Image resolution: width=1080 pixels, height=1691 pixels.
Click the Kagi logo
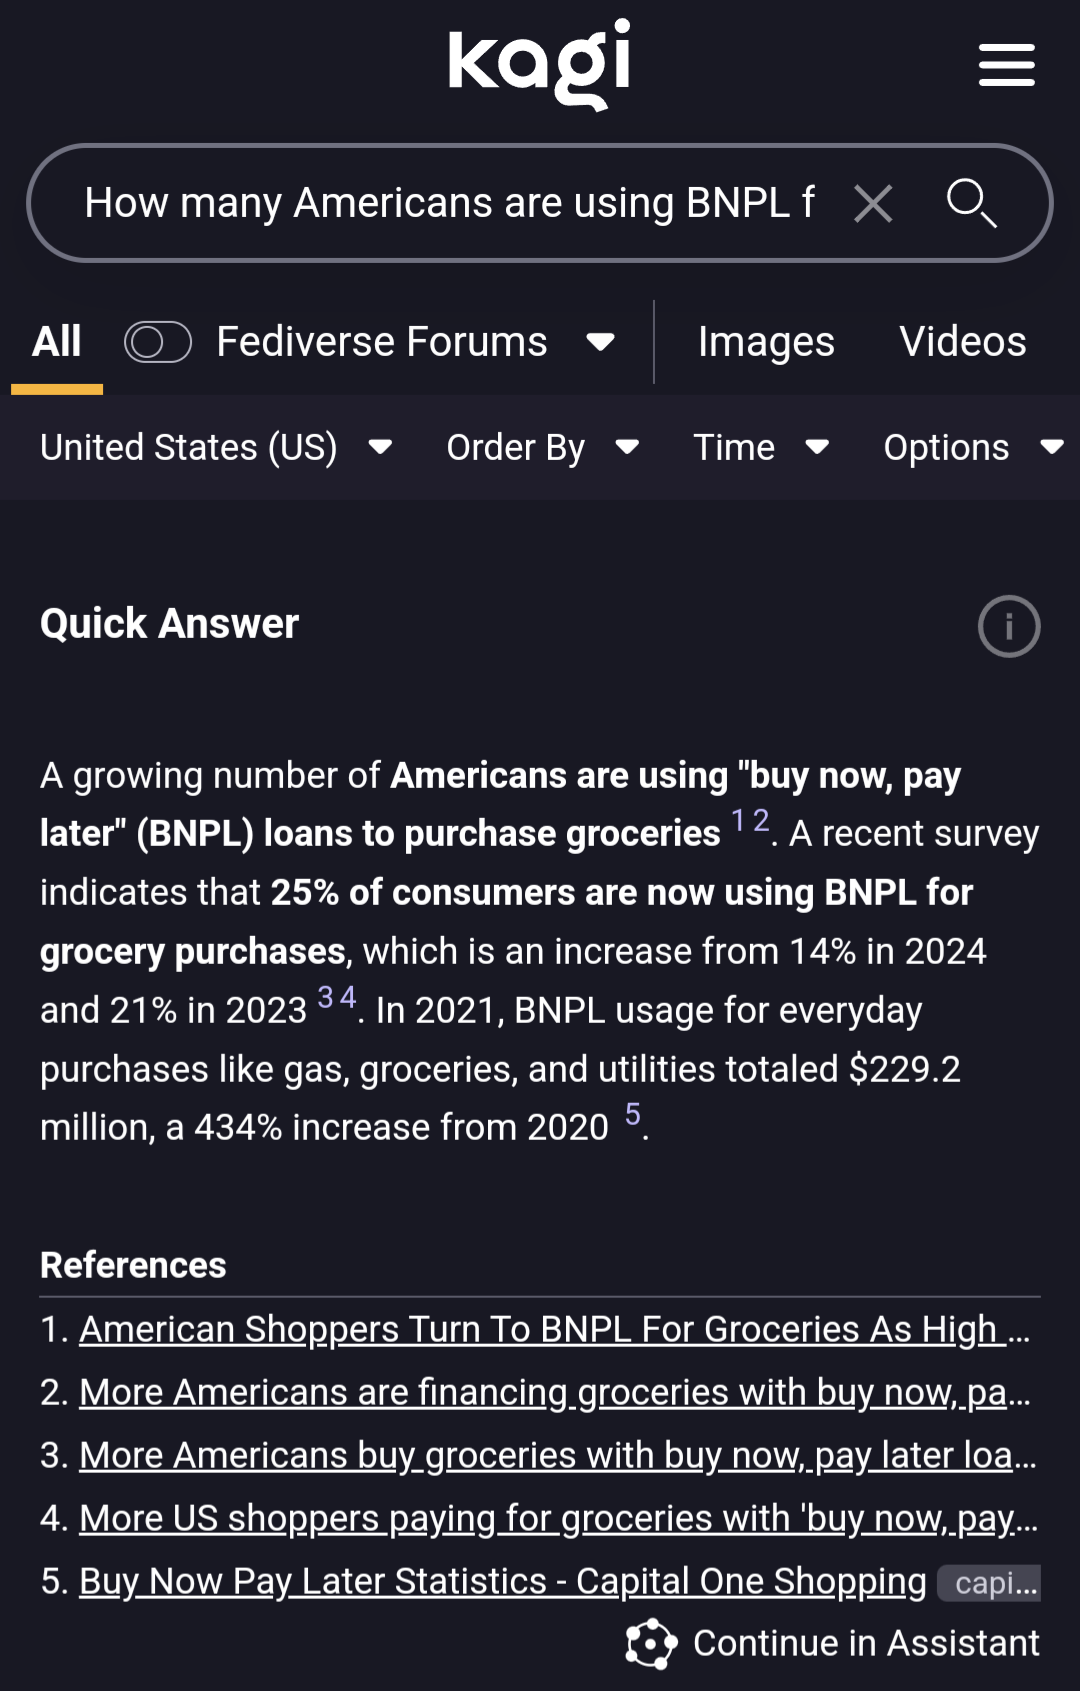539,64
